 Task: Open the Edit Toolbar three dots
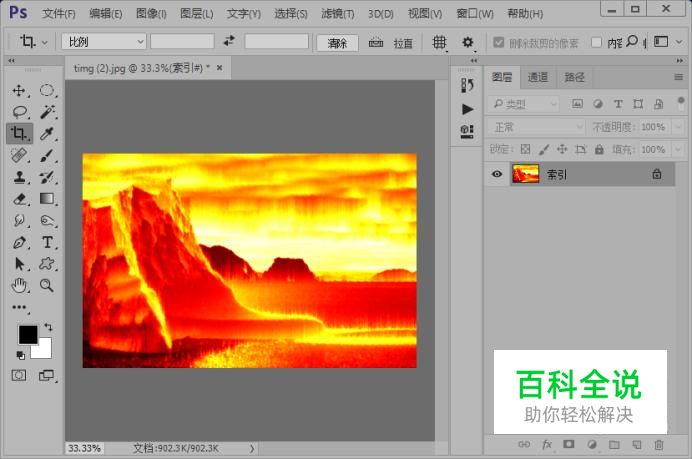(19, 307)
